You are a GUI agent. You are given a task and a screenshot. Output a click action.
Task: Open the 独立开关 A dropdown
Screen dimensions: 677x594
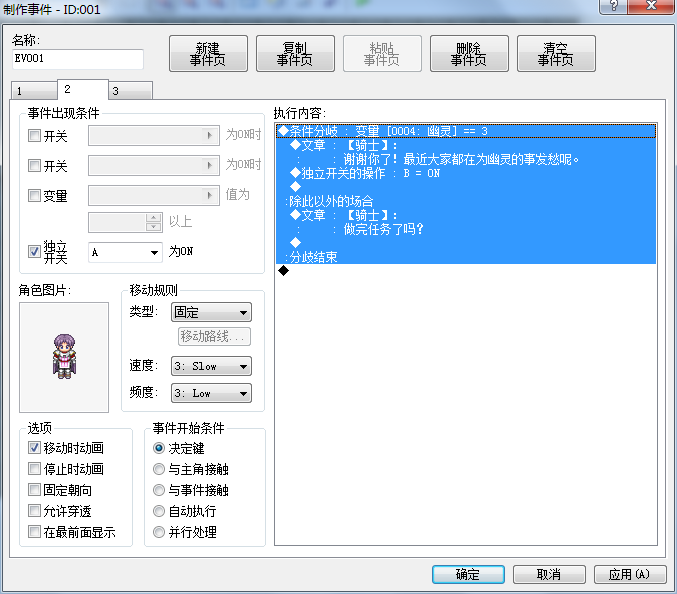tap(125, 252)
